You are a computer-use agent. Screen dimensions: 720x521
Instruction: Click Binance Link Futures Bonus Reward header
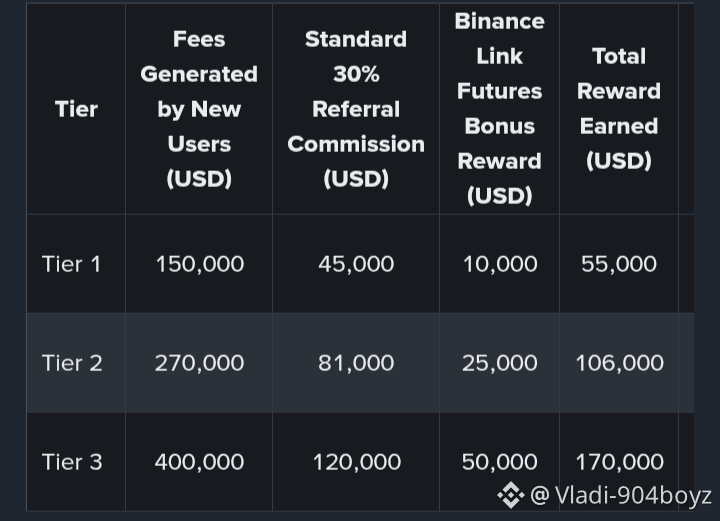tap(500, 109)
